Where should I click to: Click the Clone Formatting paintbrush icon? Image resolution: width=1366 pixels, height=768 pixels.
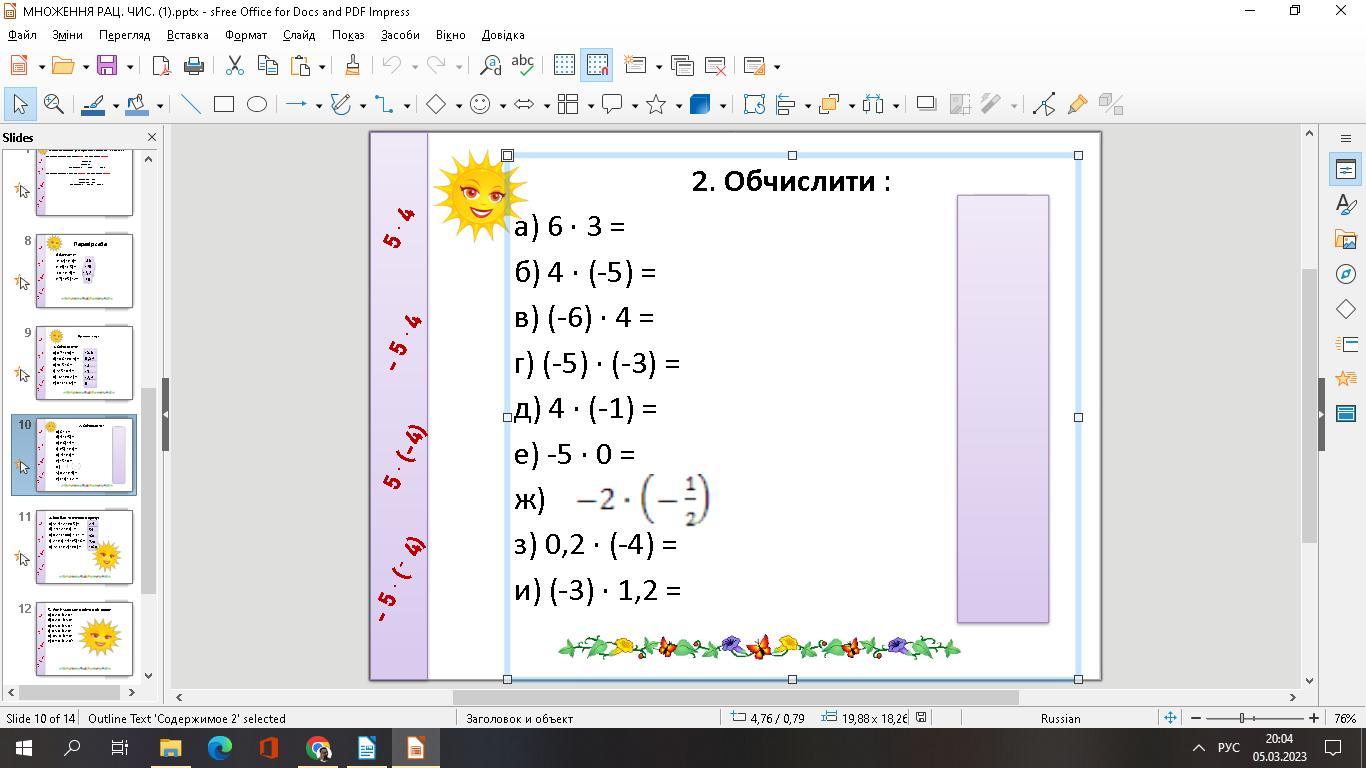point(352,66)
